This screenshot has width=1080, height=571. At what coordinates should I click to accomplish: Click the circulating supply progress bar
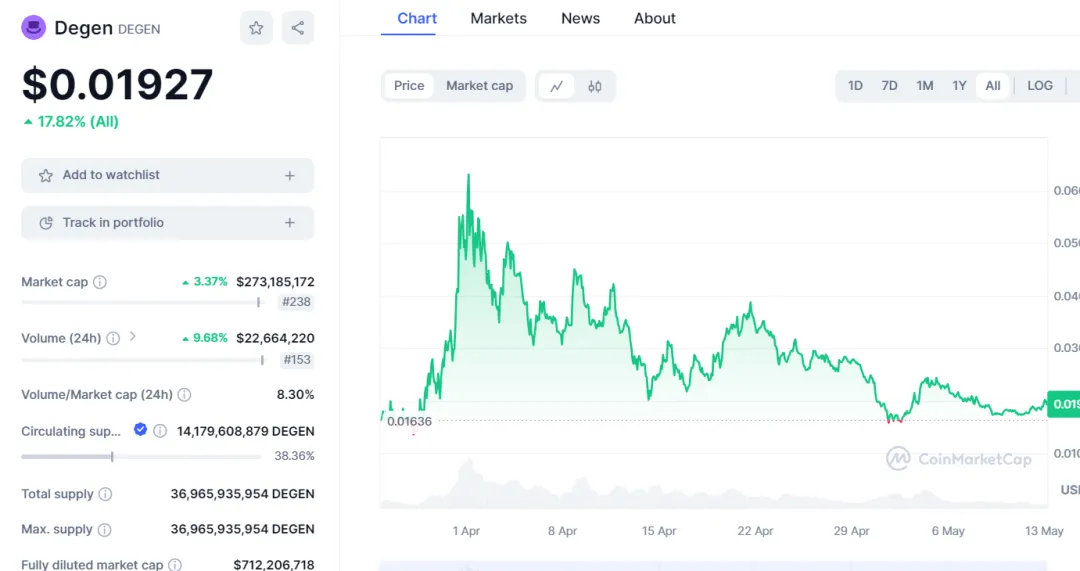pyautogui.click(x=140, y=456)
